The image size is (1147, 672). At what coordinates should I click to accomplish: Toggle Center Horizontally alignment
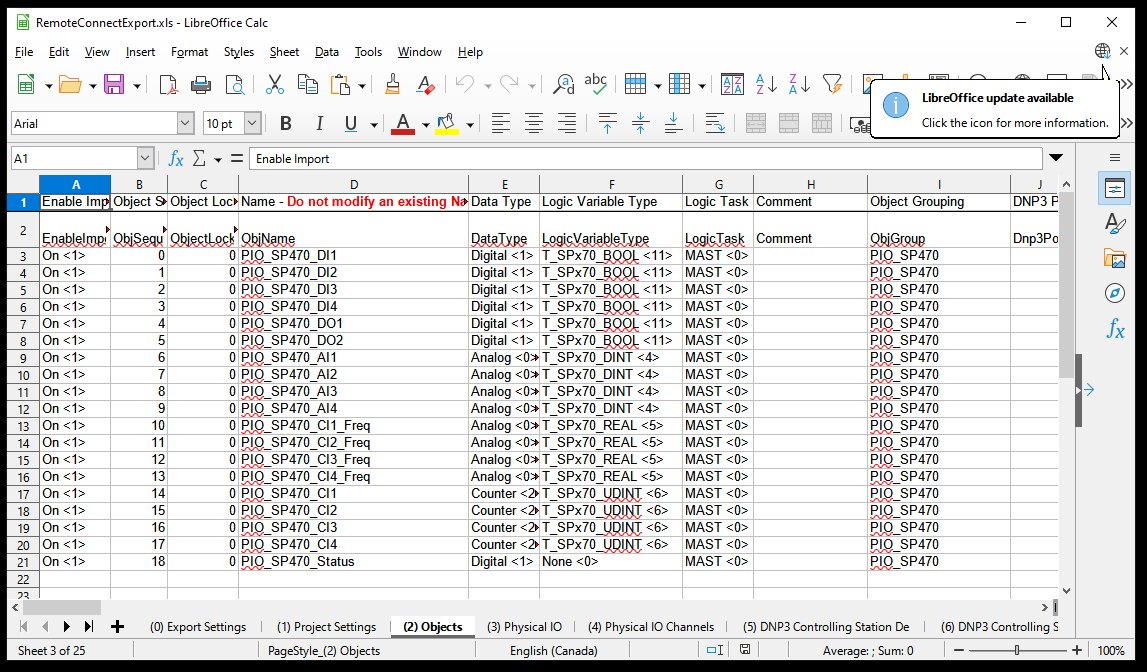534,124
